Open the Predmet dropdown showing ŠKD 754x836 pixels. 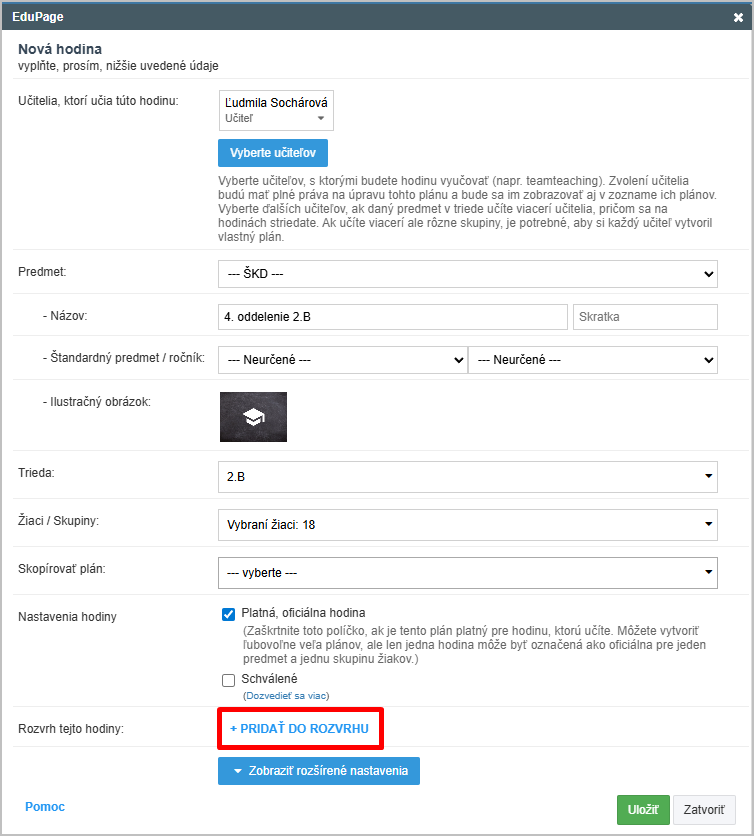(467, 274)
